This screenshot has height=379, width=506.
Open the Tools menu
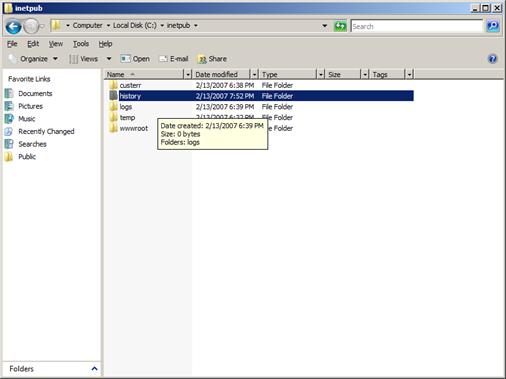pyautogui.click(x=81, y=44)
